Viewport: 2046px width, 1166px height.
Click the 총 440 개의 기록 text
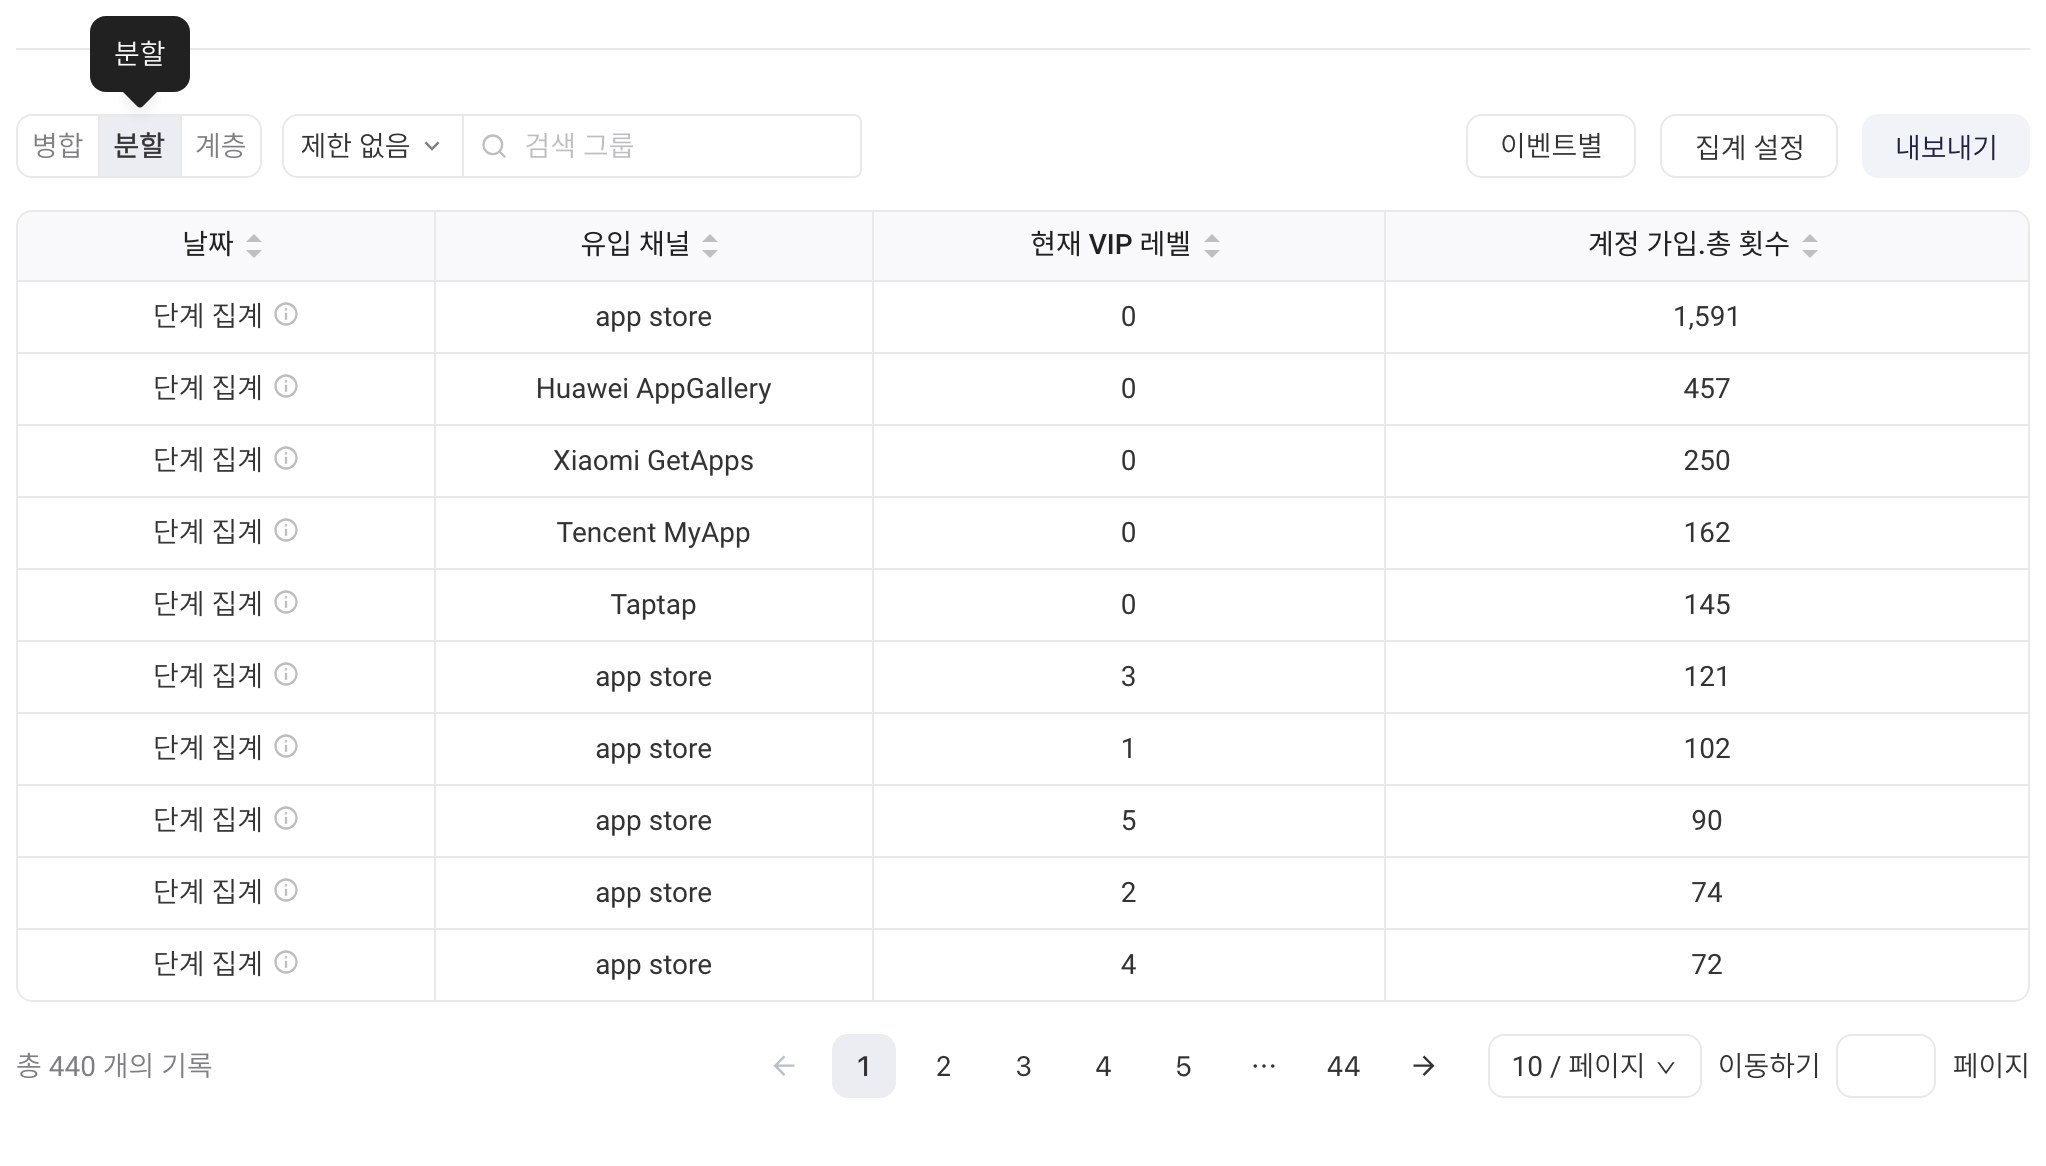[x=114, y=1066]
